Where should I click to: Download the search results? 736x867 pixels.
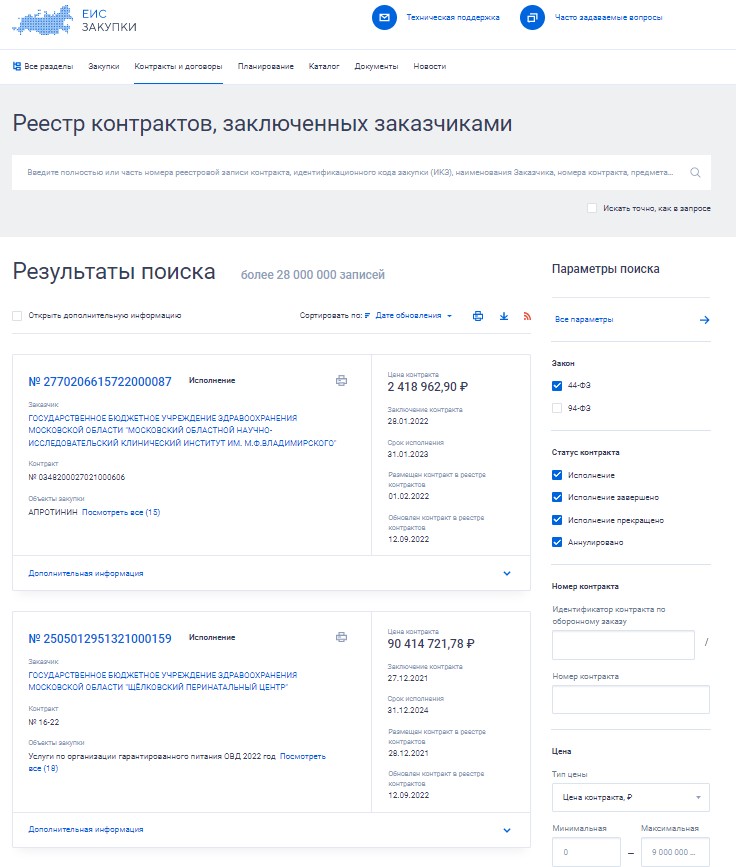pyautogui.click(x=504, y=316)
